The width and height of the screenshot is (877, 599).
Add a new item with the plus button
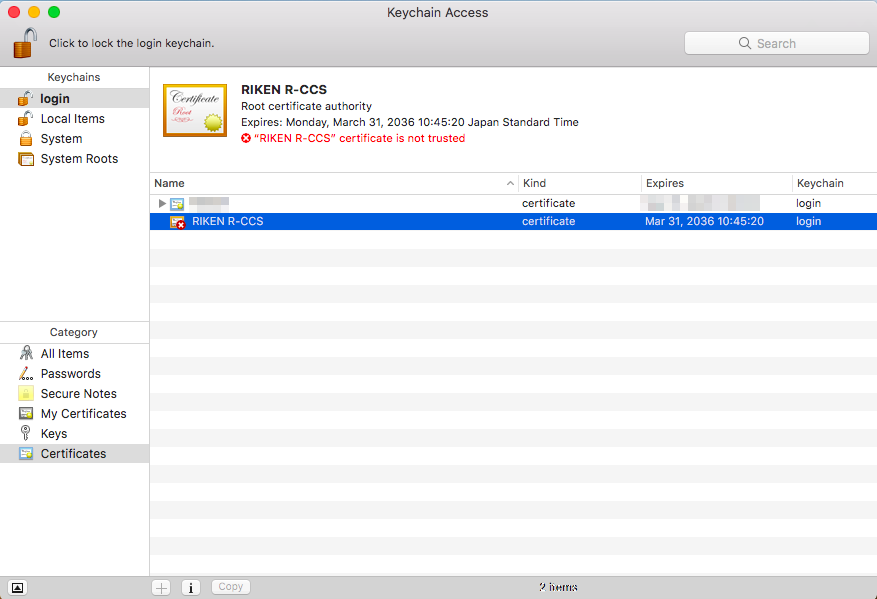coord(160,587)
